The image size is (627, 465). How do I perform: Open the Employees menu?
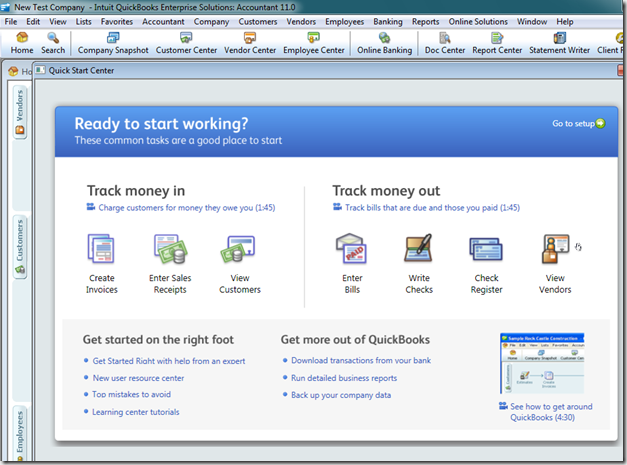(345, 22)
